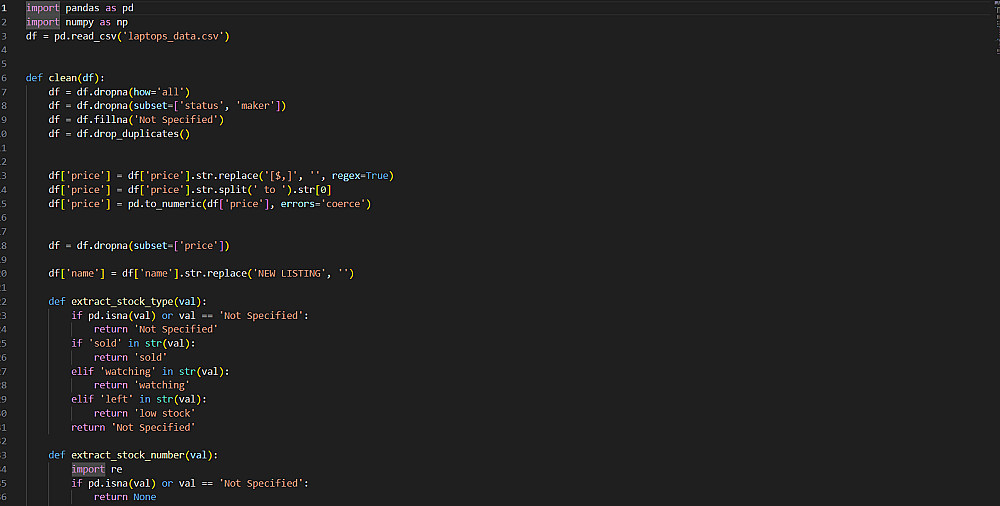Image resolution: width=1000 pixels, height=506 pixels.
Task: Click the 'import re' statement
Action: point(97,469)
